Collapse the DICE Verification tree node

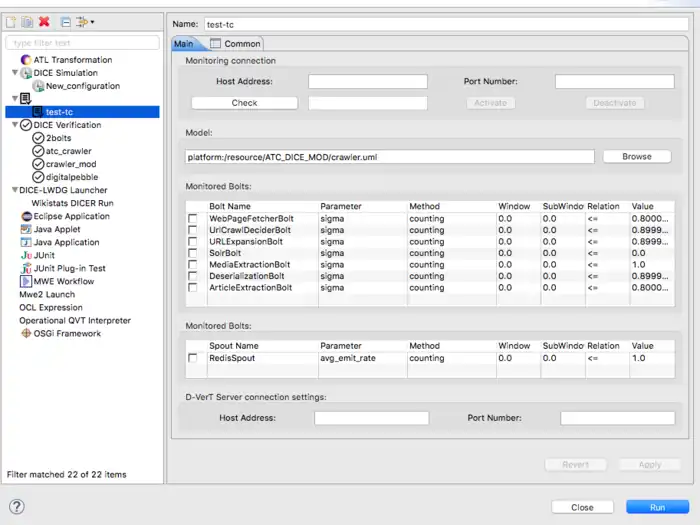coord(15,125)
